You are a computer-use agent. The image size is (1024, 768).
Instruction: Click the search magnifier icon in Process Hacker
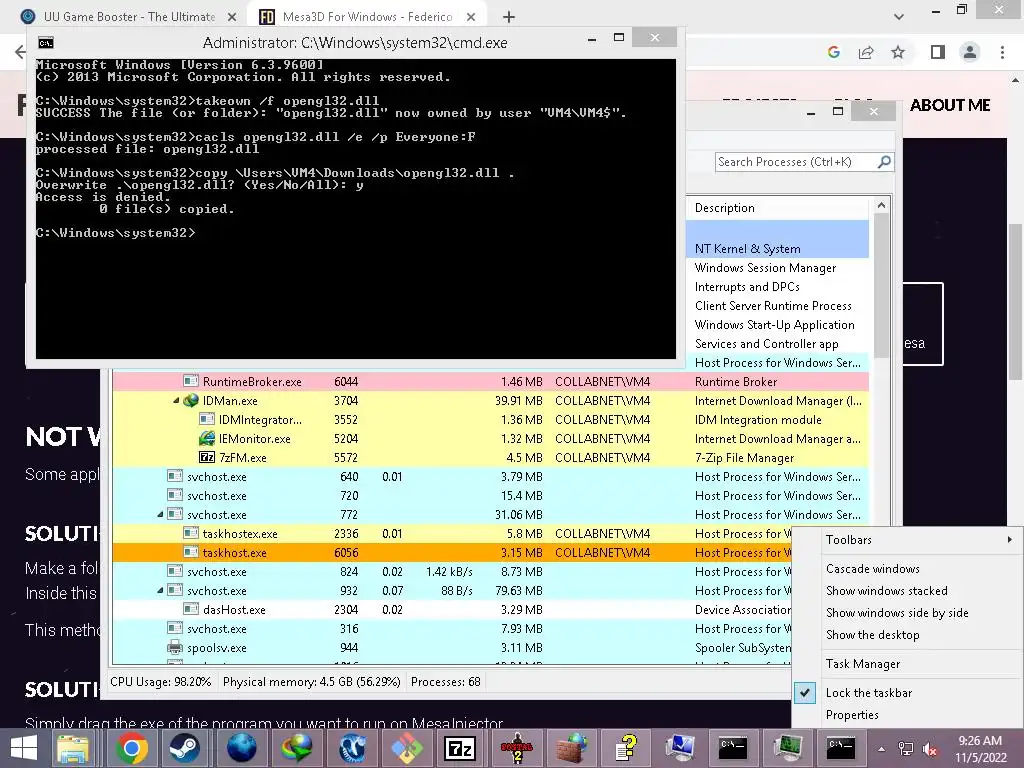(x=884, y=162)
